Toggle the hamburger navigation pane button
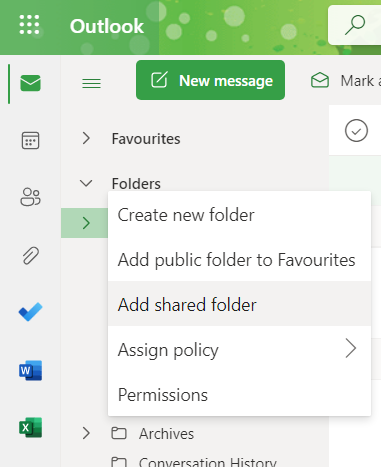Screen dimensions: 381x467 pos(91,83)
